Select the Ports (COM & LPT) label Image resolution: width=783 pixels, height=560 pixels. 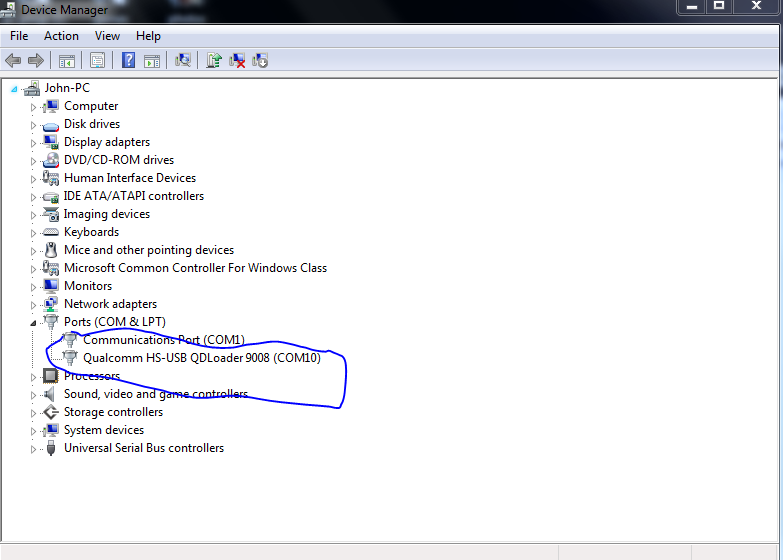[115, 322]
